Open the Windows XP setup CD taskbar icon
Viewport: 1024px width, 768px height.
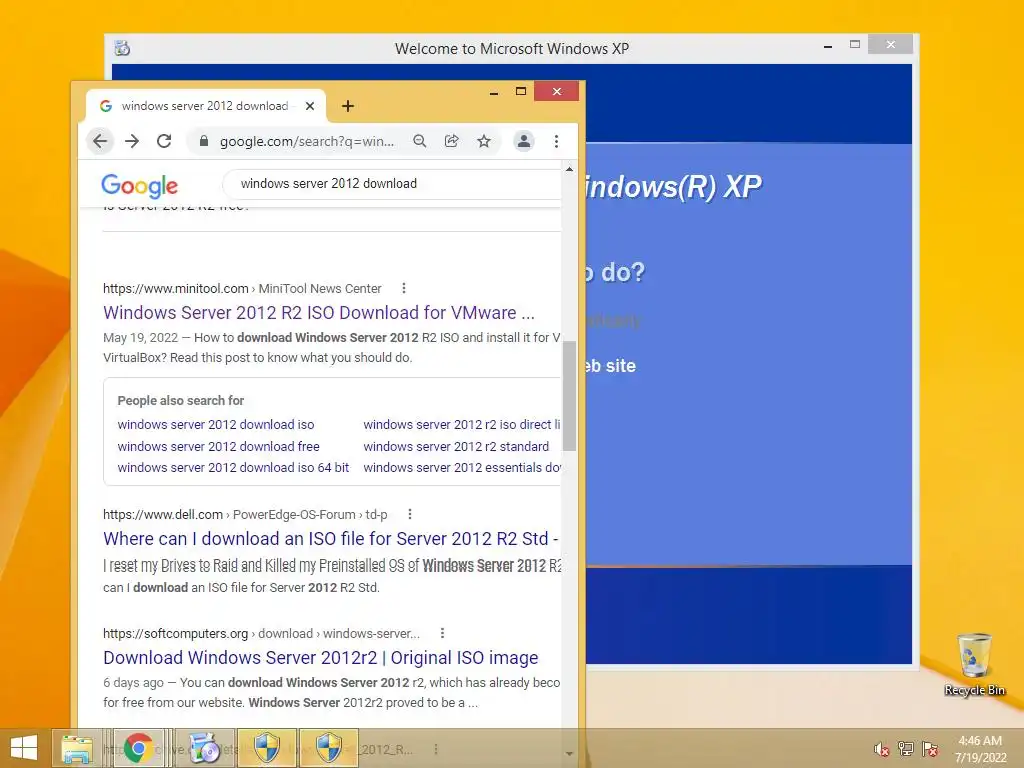click(x=204, y=748)
